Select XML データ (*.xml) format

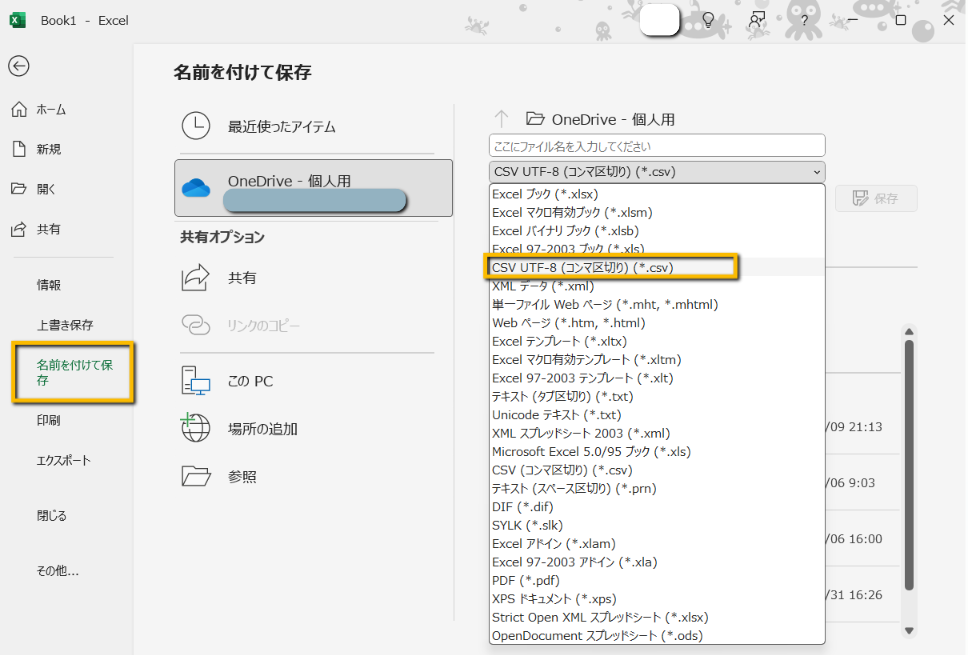pos(657,286)
